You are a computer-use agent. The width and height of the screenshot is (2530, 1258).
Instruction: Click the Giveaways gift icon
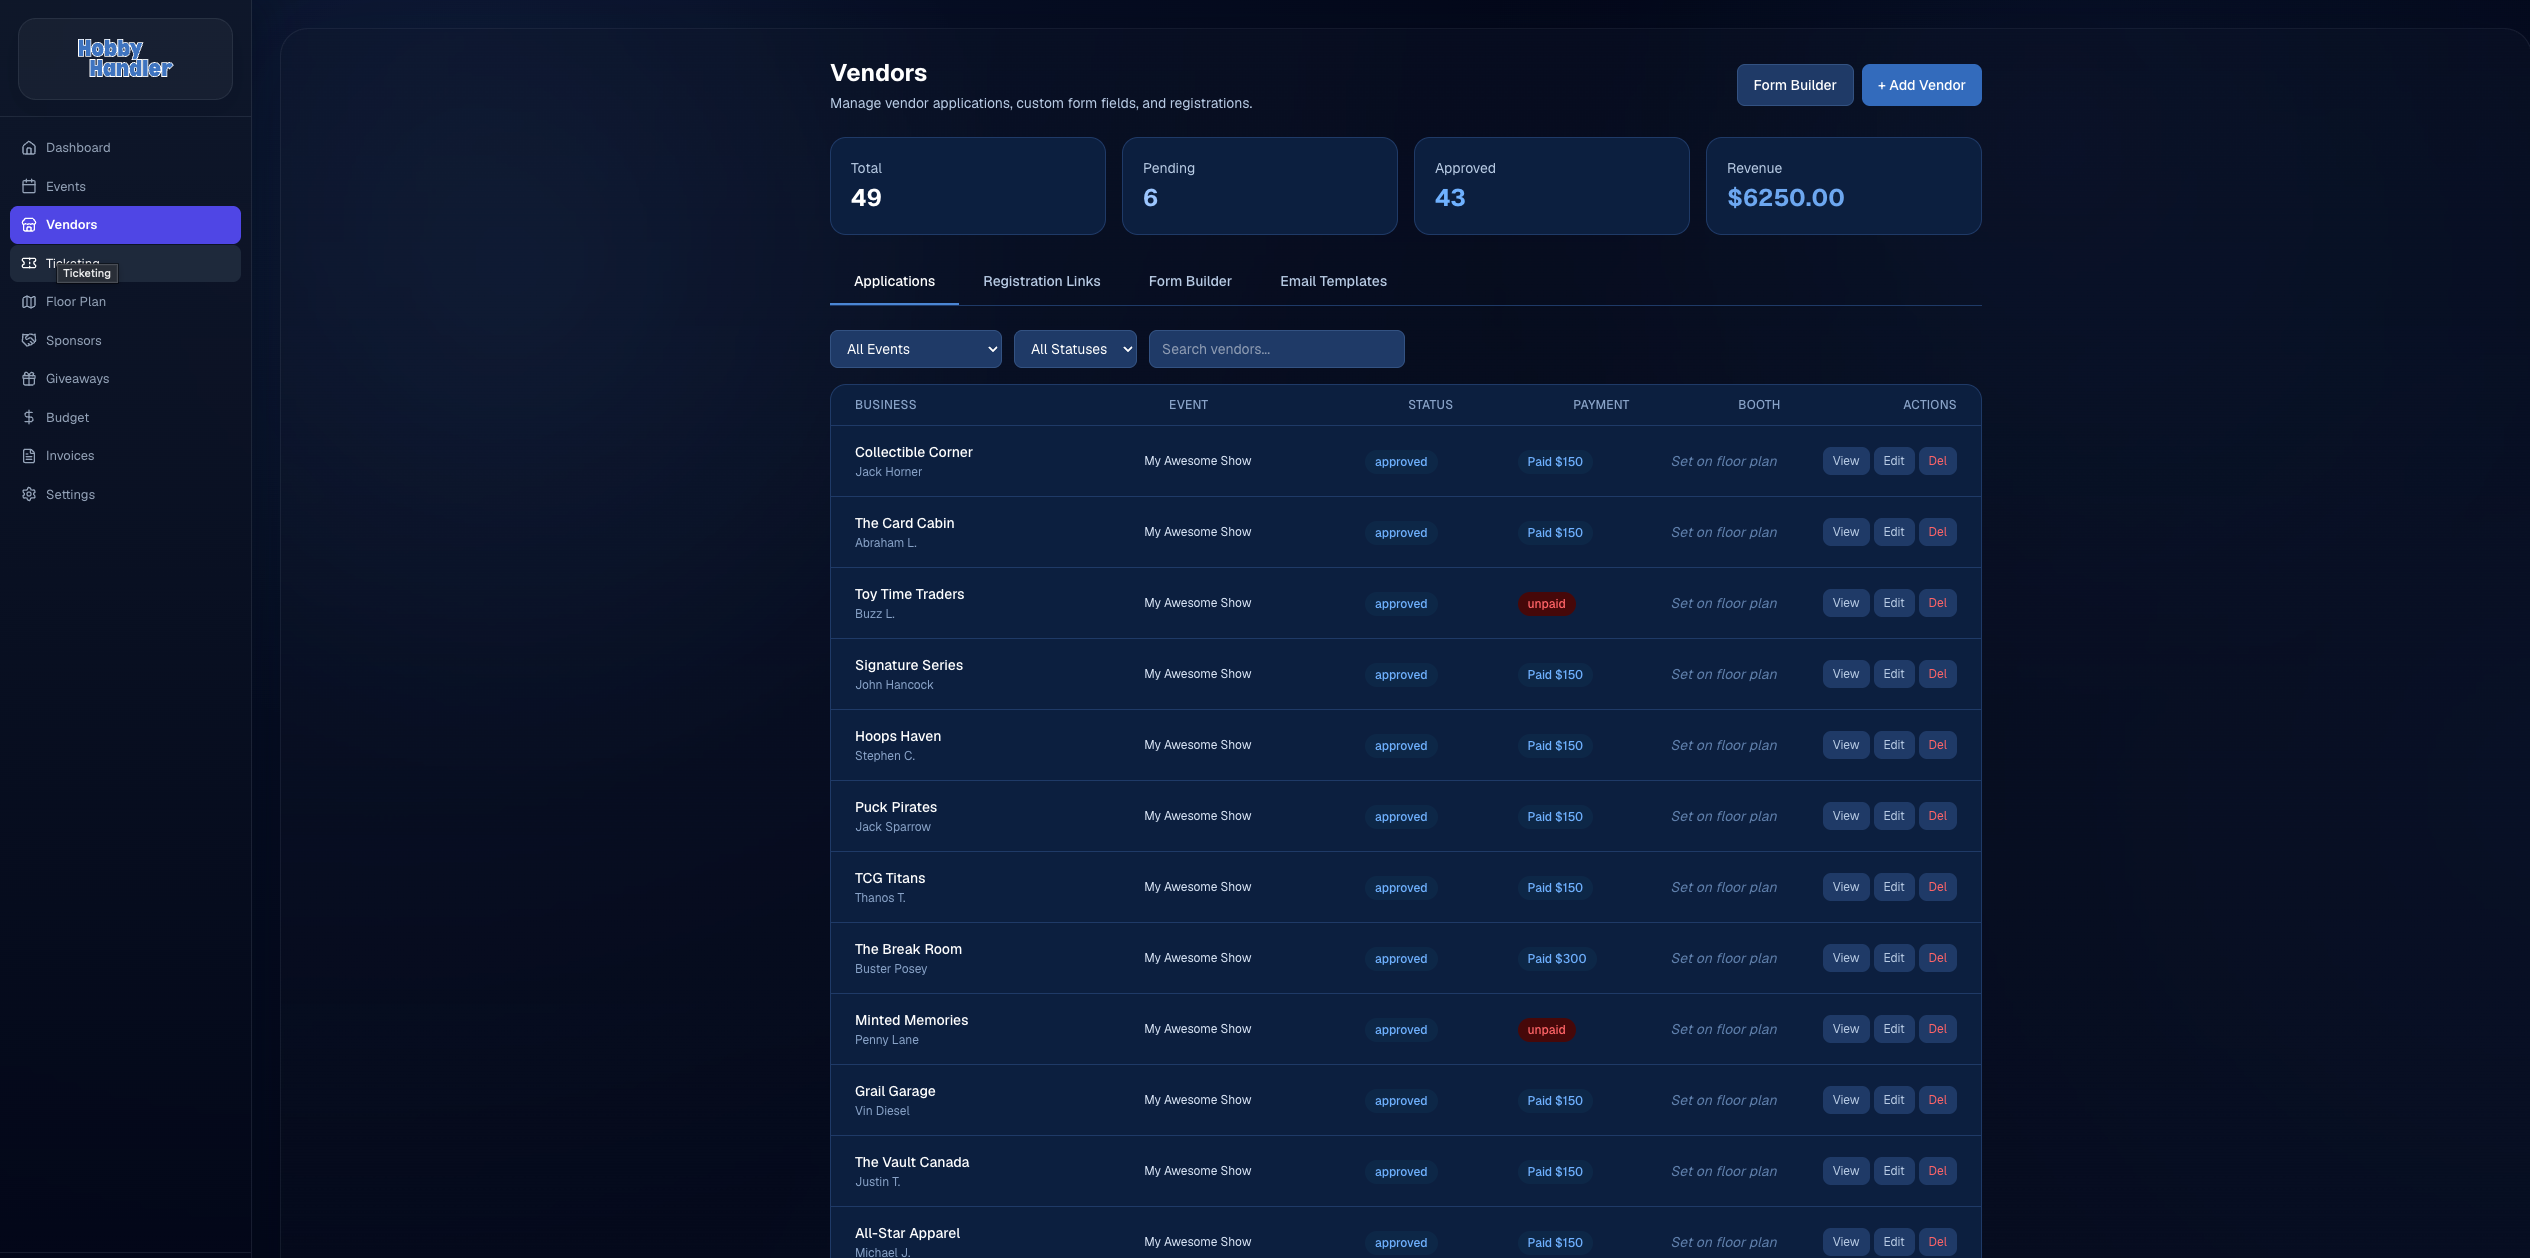click(29, 379)
